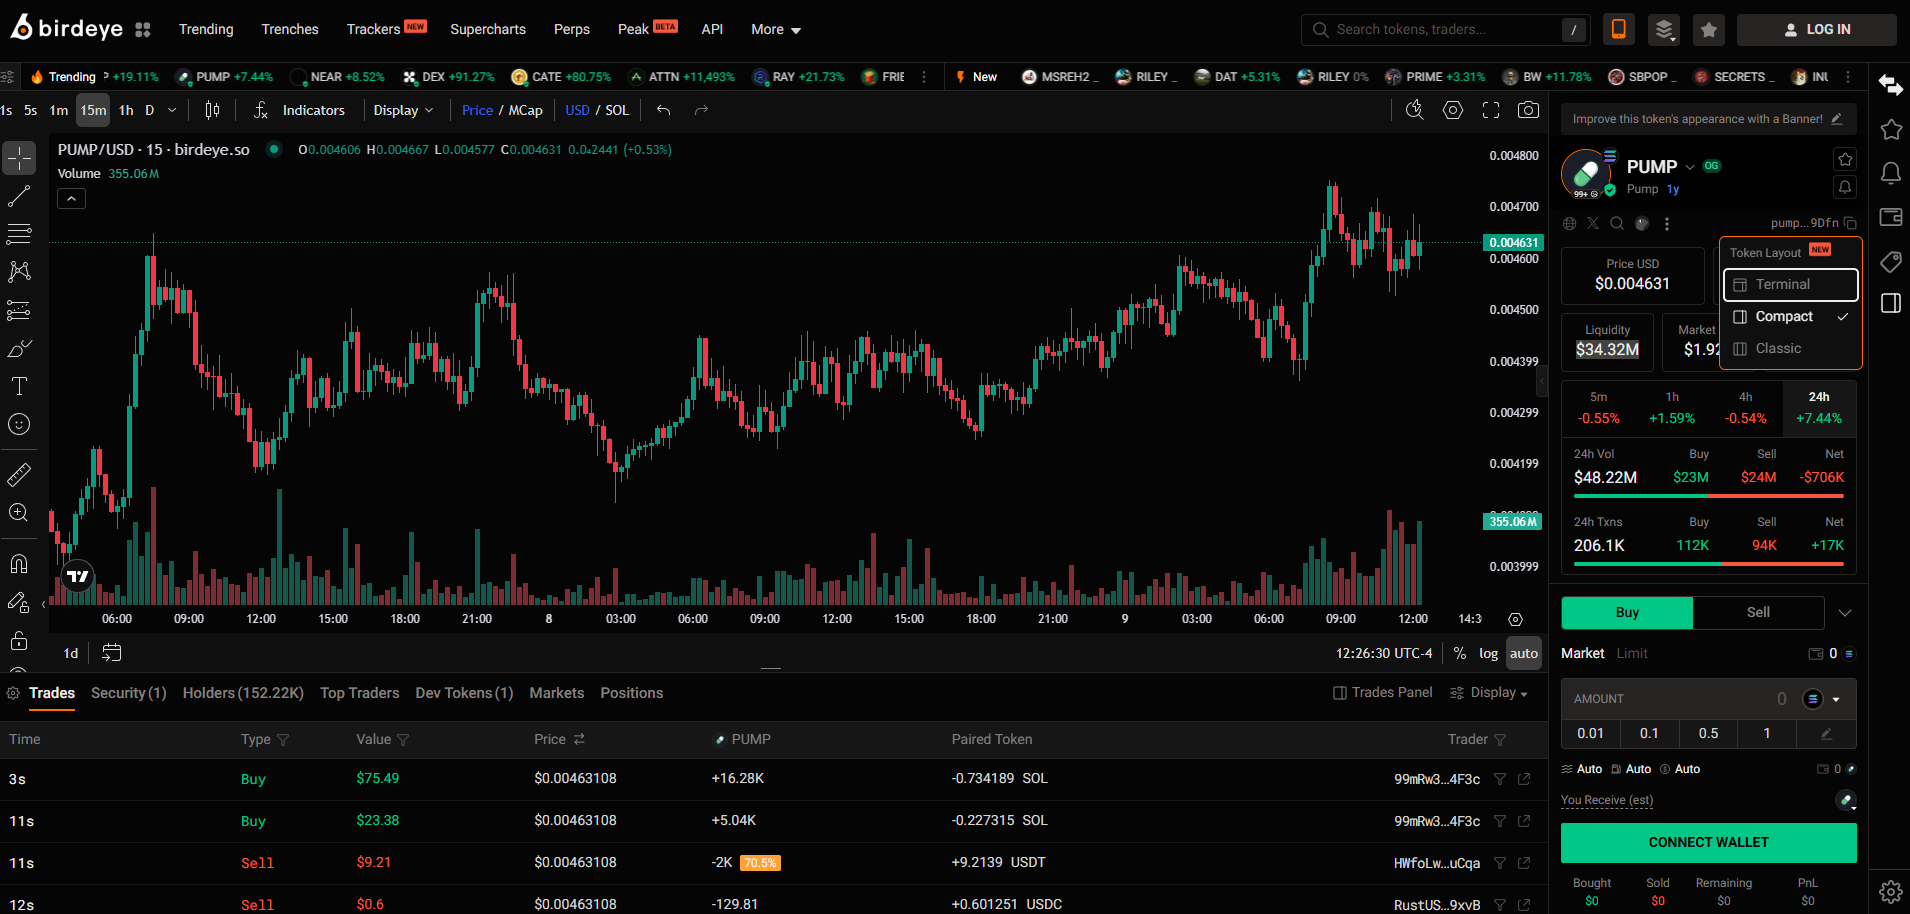Viewport: 1910px width, 914px height.
Task: Select the text annotation tool
Action: click(19, 386)
